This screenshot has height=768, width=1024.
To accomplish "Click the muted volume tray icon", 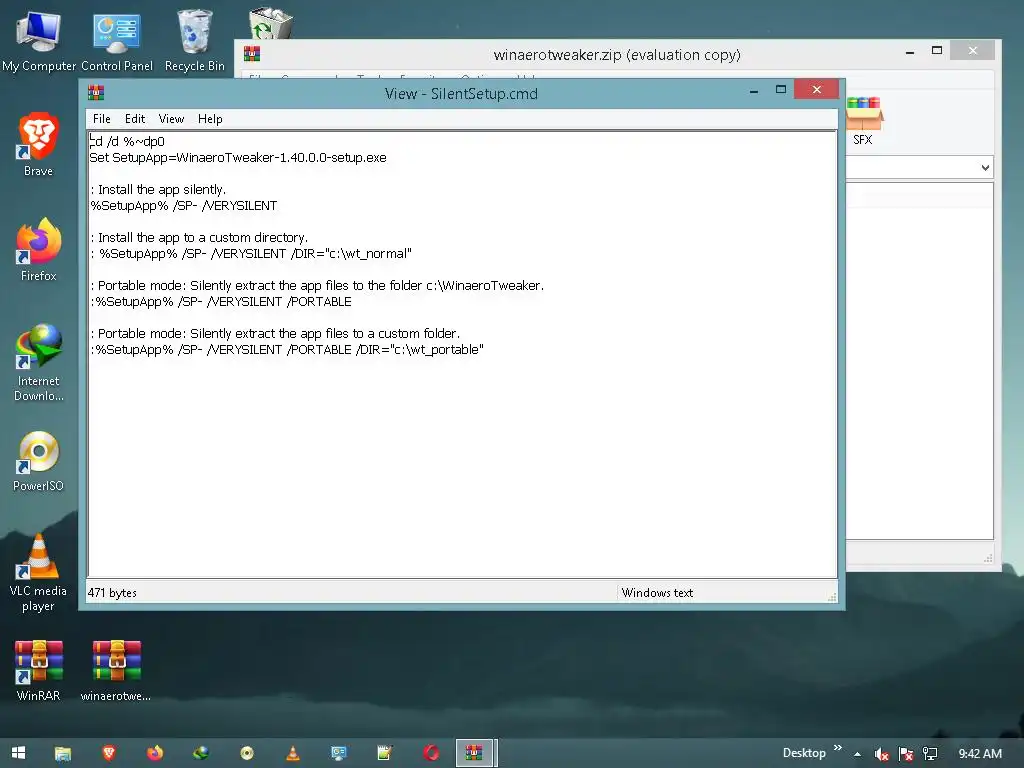I will coord(882,754).
